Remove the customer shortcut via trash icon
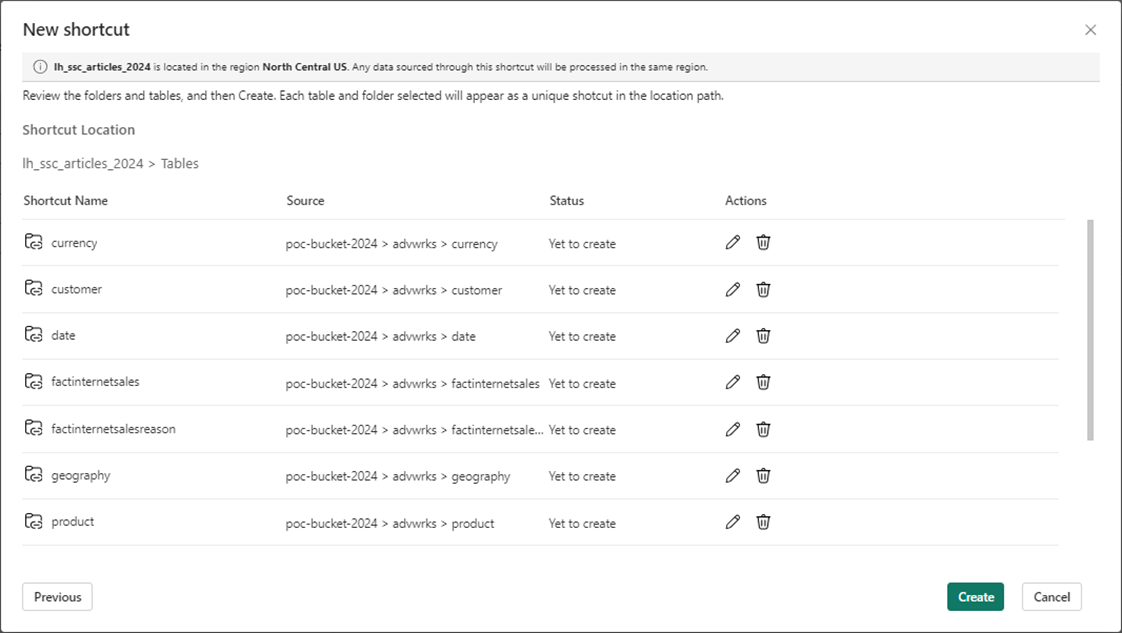 pos(763,289)
